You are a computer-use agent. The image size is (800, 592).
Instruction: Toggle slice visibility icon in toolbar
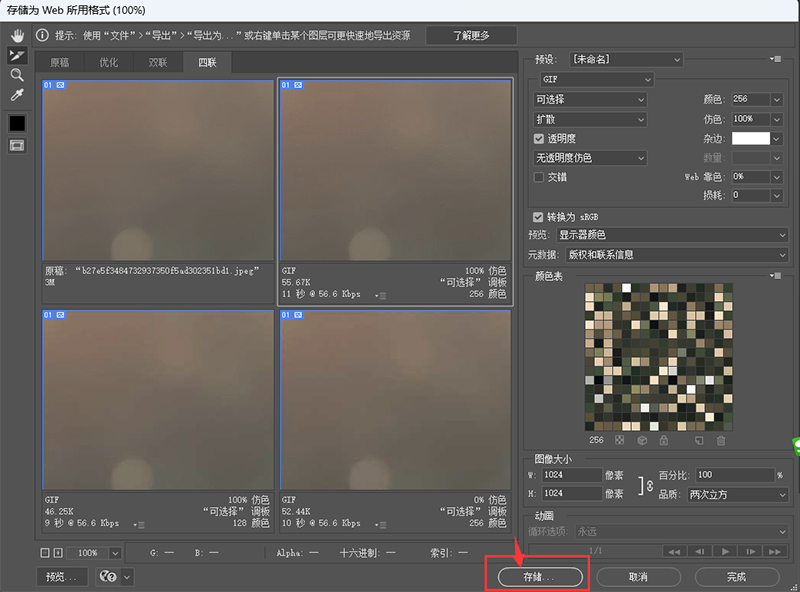pos(17,146)
